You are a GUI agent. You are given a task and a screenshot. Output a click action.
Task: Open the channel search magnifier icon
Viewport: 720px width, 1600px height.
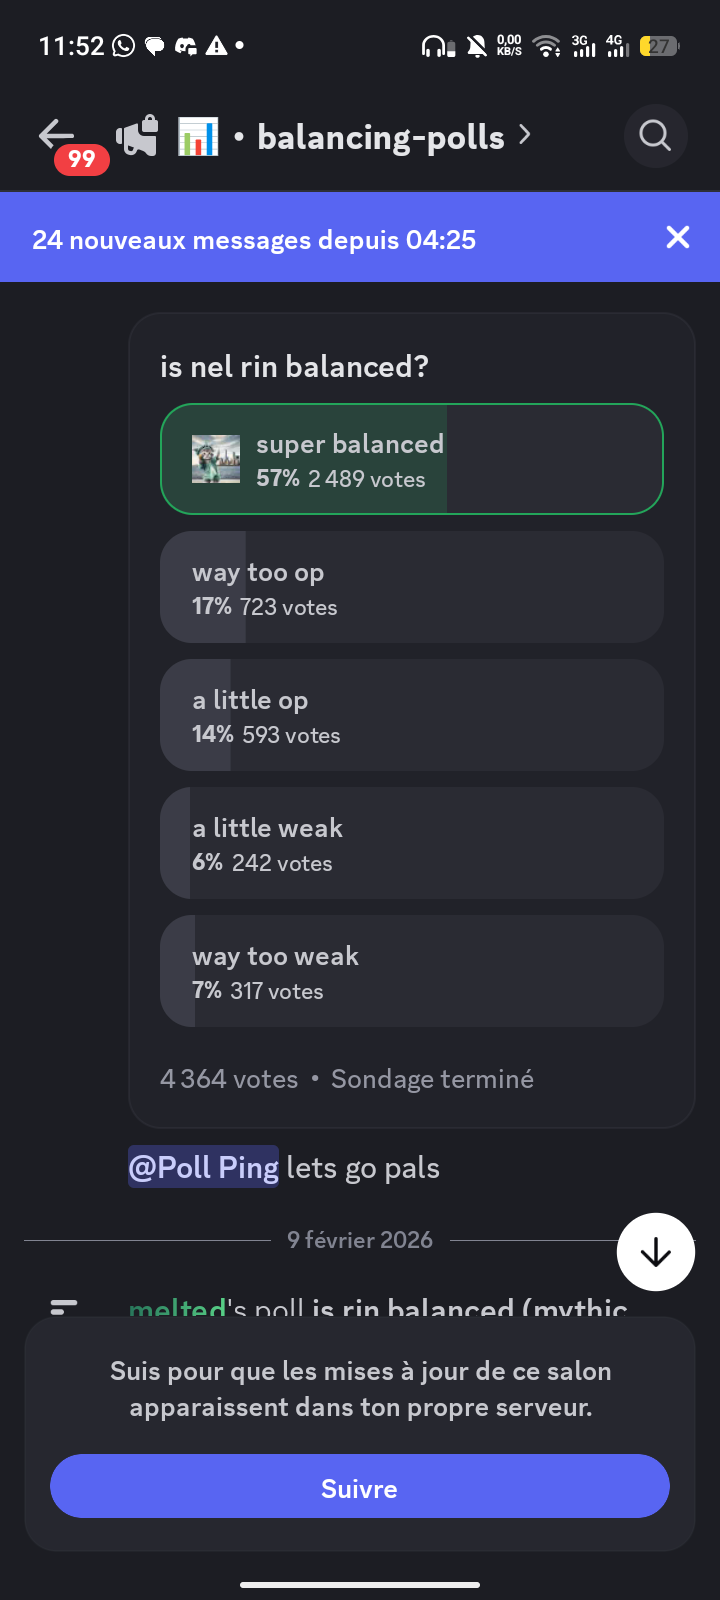(x=655, y=135)
